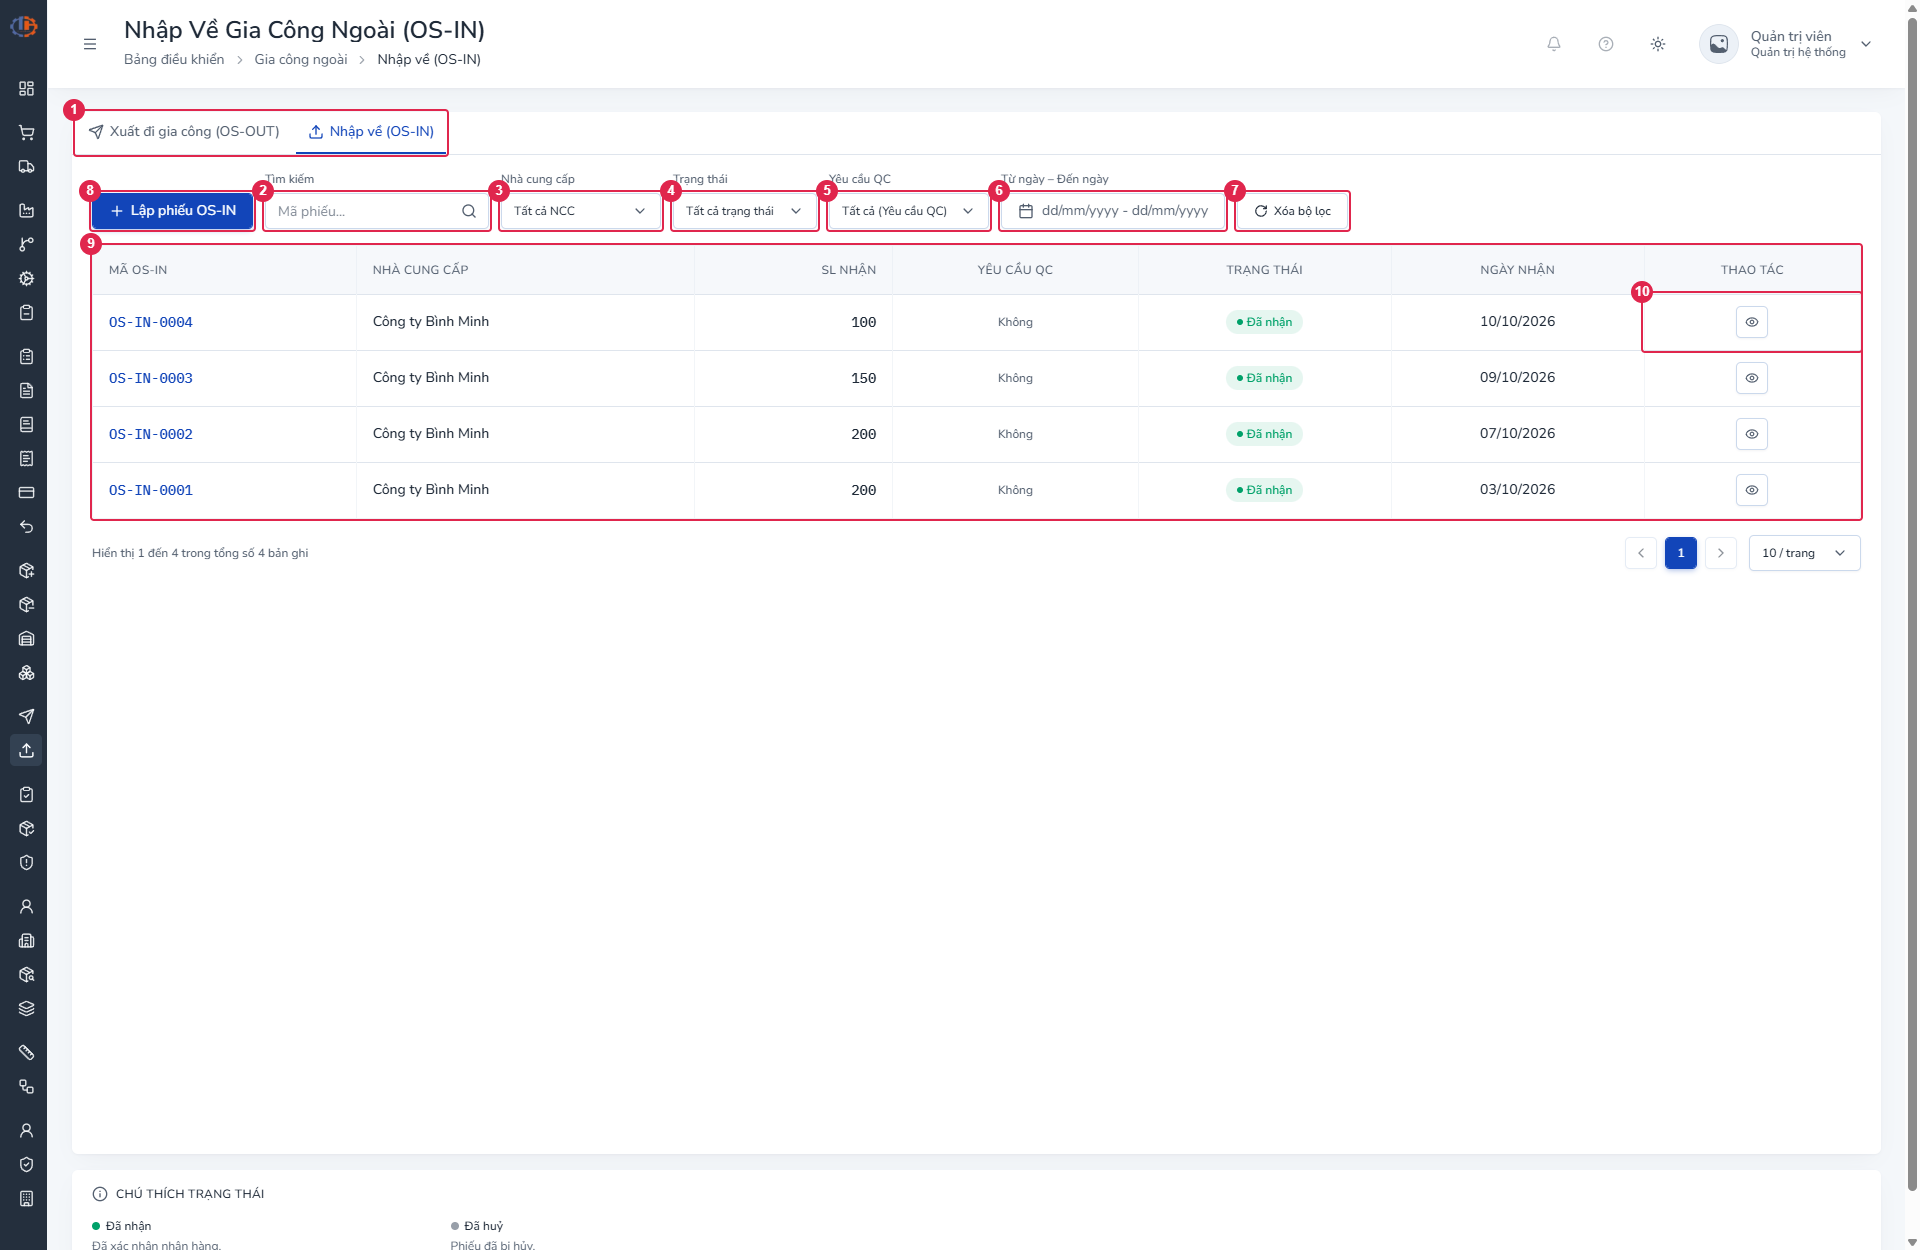Open the Tất cả trạng thái dropdown
1920x1250 pixels.
point(744,211)
